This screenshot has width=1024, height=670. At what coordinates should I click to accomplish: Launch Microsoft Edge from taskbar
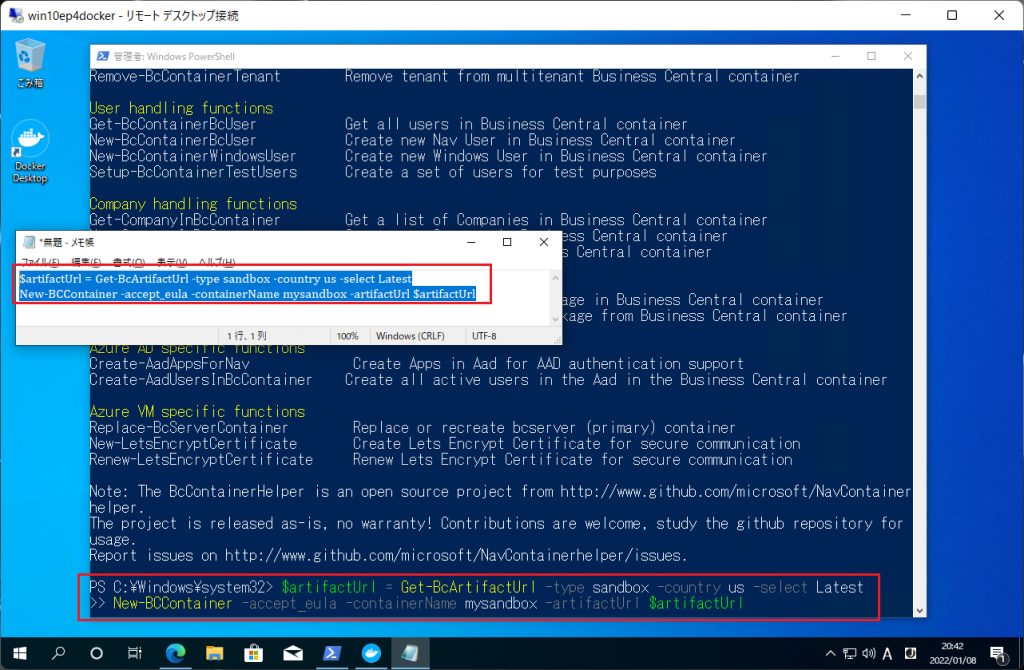[175, 653]
